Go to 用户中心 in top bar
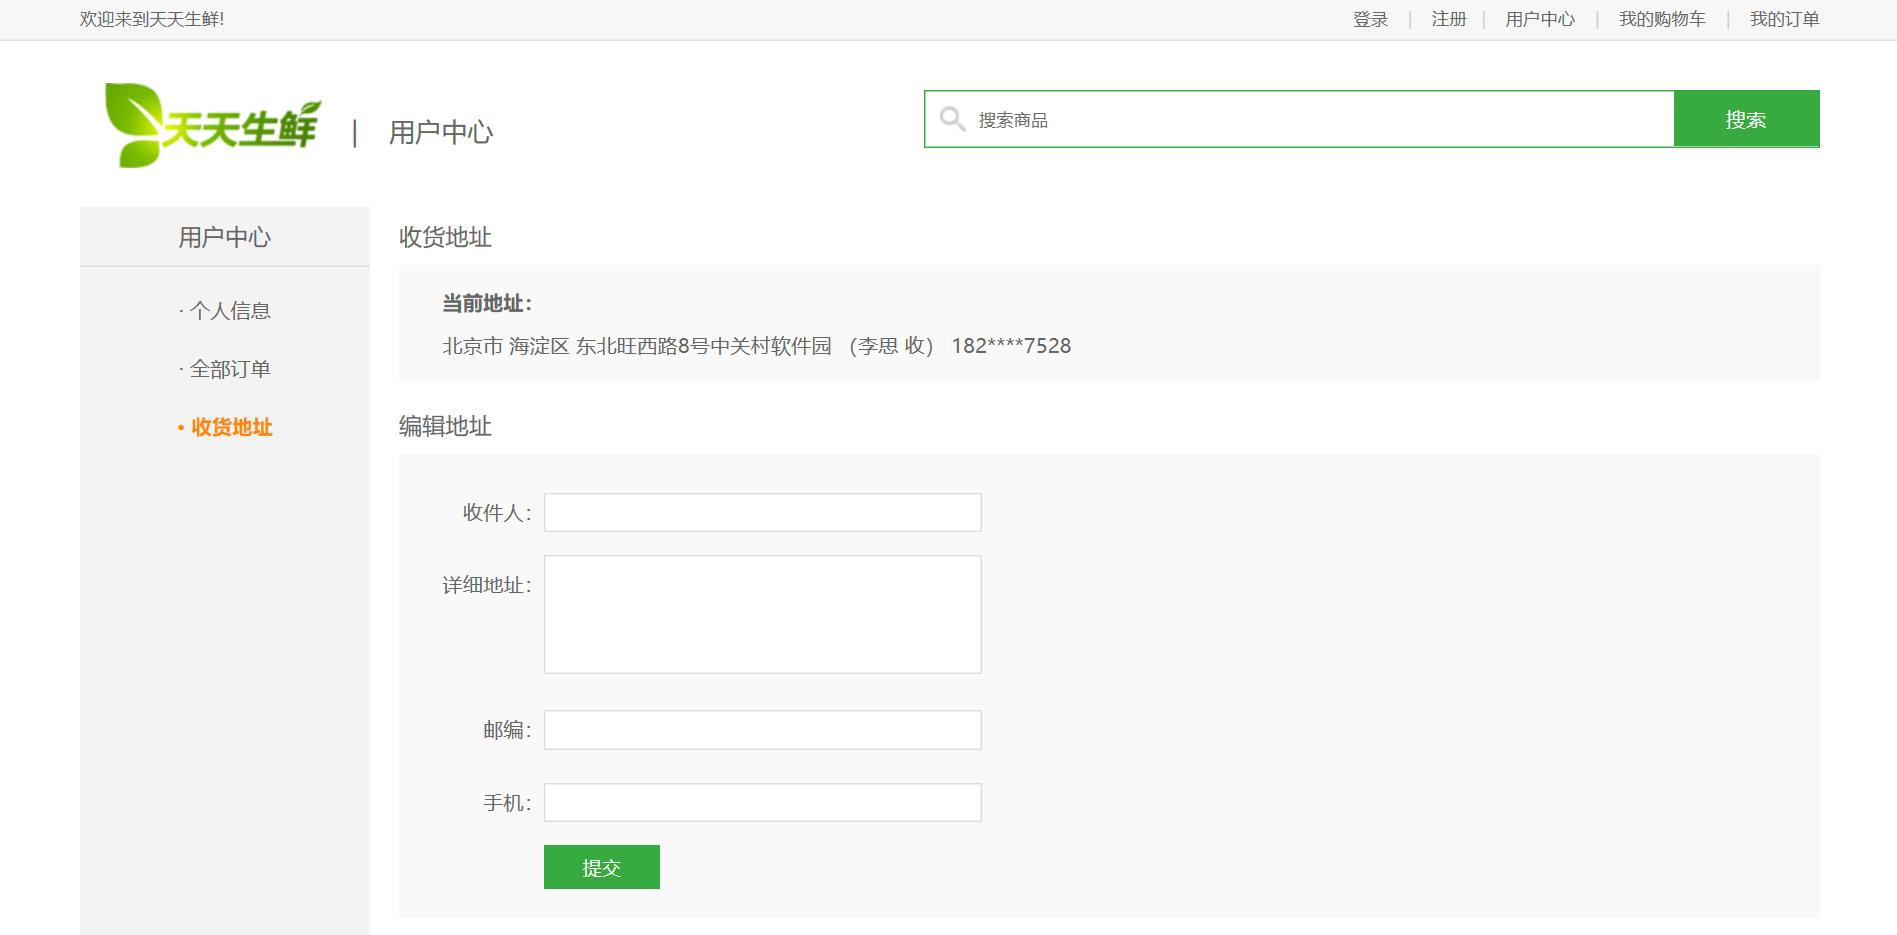The height and width of the screenshot is (935, 1897). pos(1540,19)
